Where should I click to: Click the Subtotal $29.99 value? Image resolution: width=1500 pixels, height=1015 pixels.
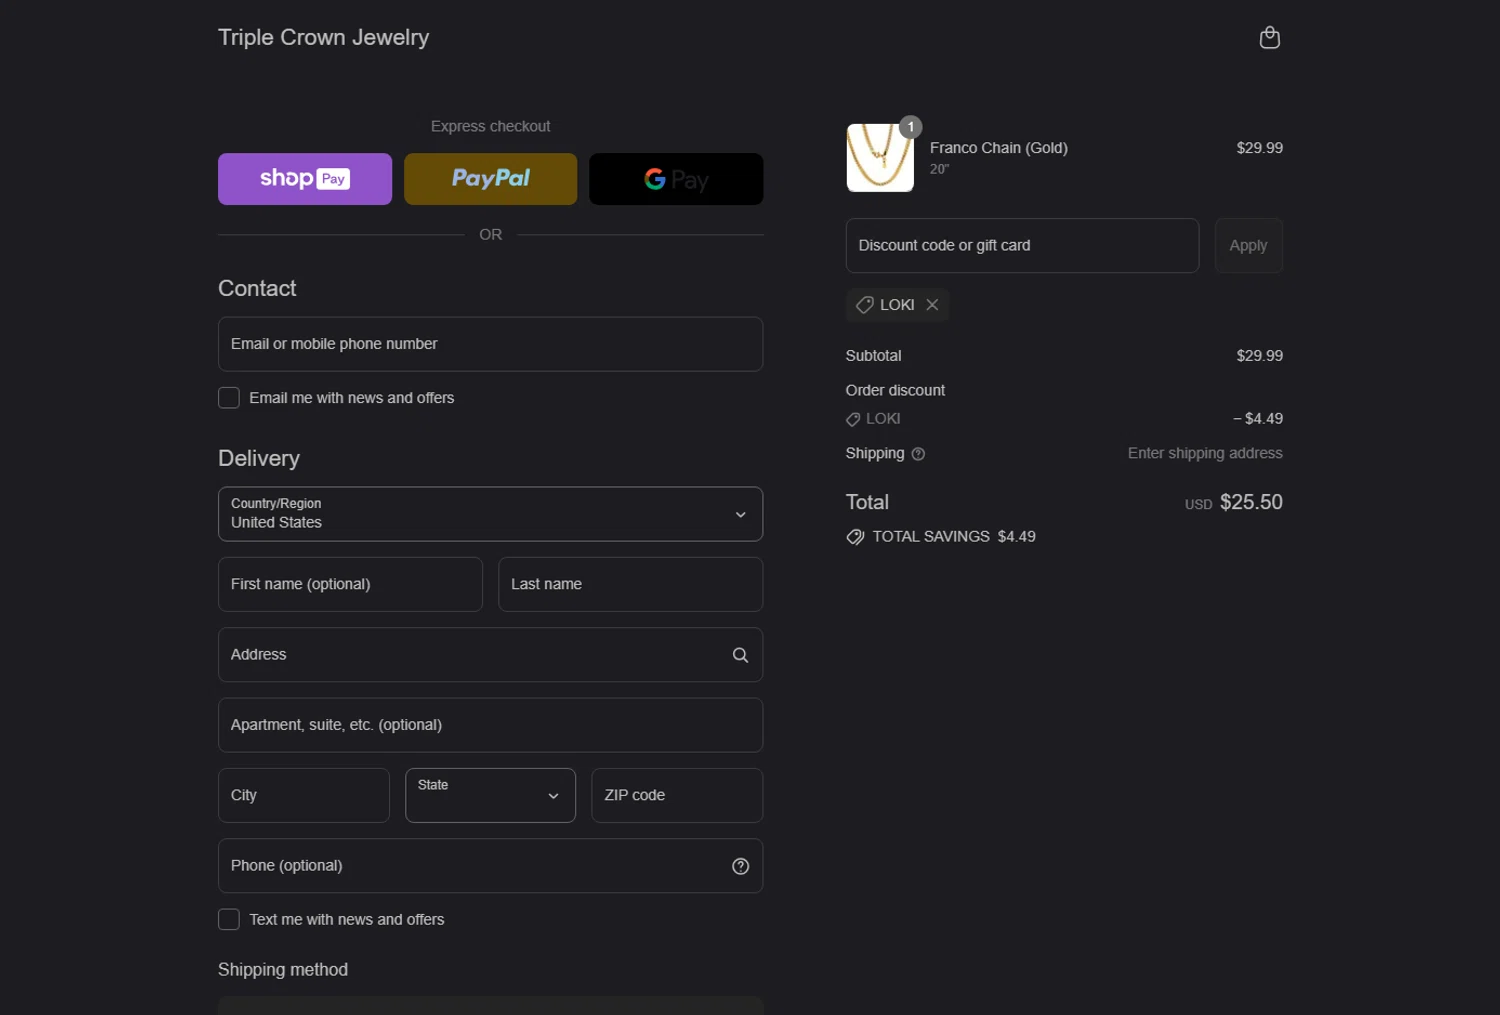coord(1259,356)
